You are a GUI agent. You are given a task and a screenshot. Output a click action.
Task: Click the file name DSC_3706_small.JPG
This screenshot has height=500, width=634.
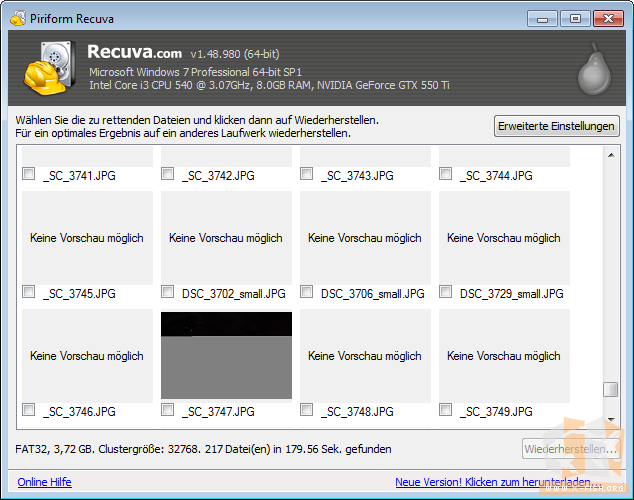click(373, 294)
